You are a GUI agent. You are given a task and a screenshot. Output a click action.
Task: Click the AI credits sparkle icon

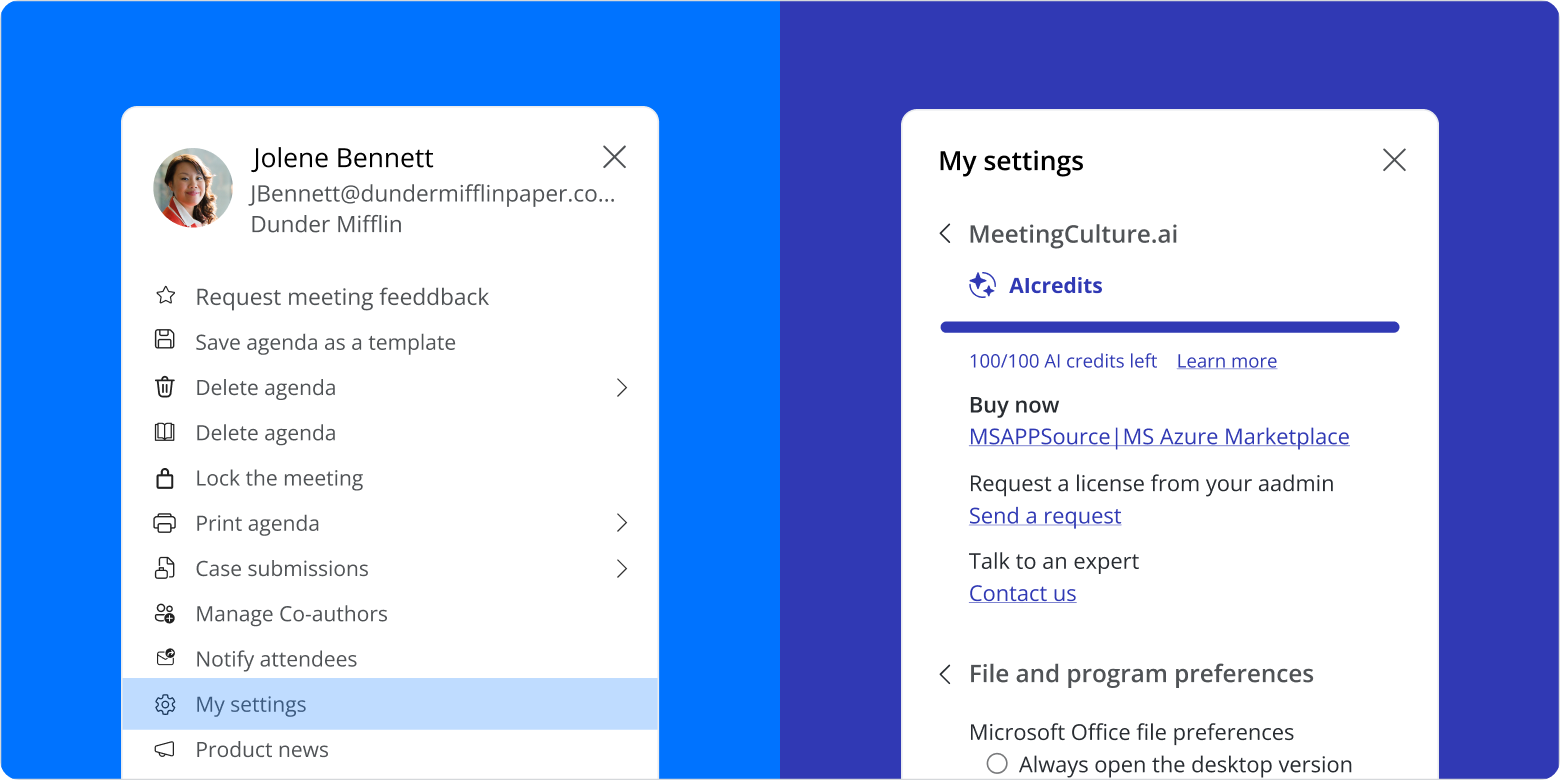[x=982, y=286]
